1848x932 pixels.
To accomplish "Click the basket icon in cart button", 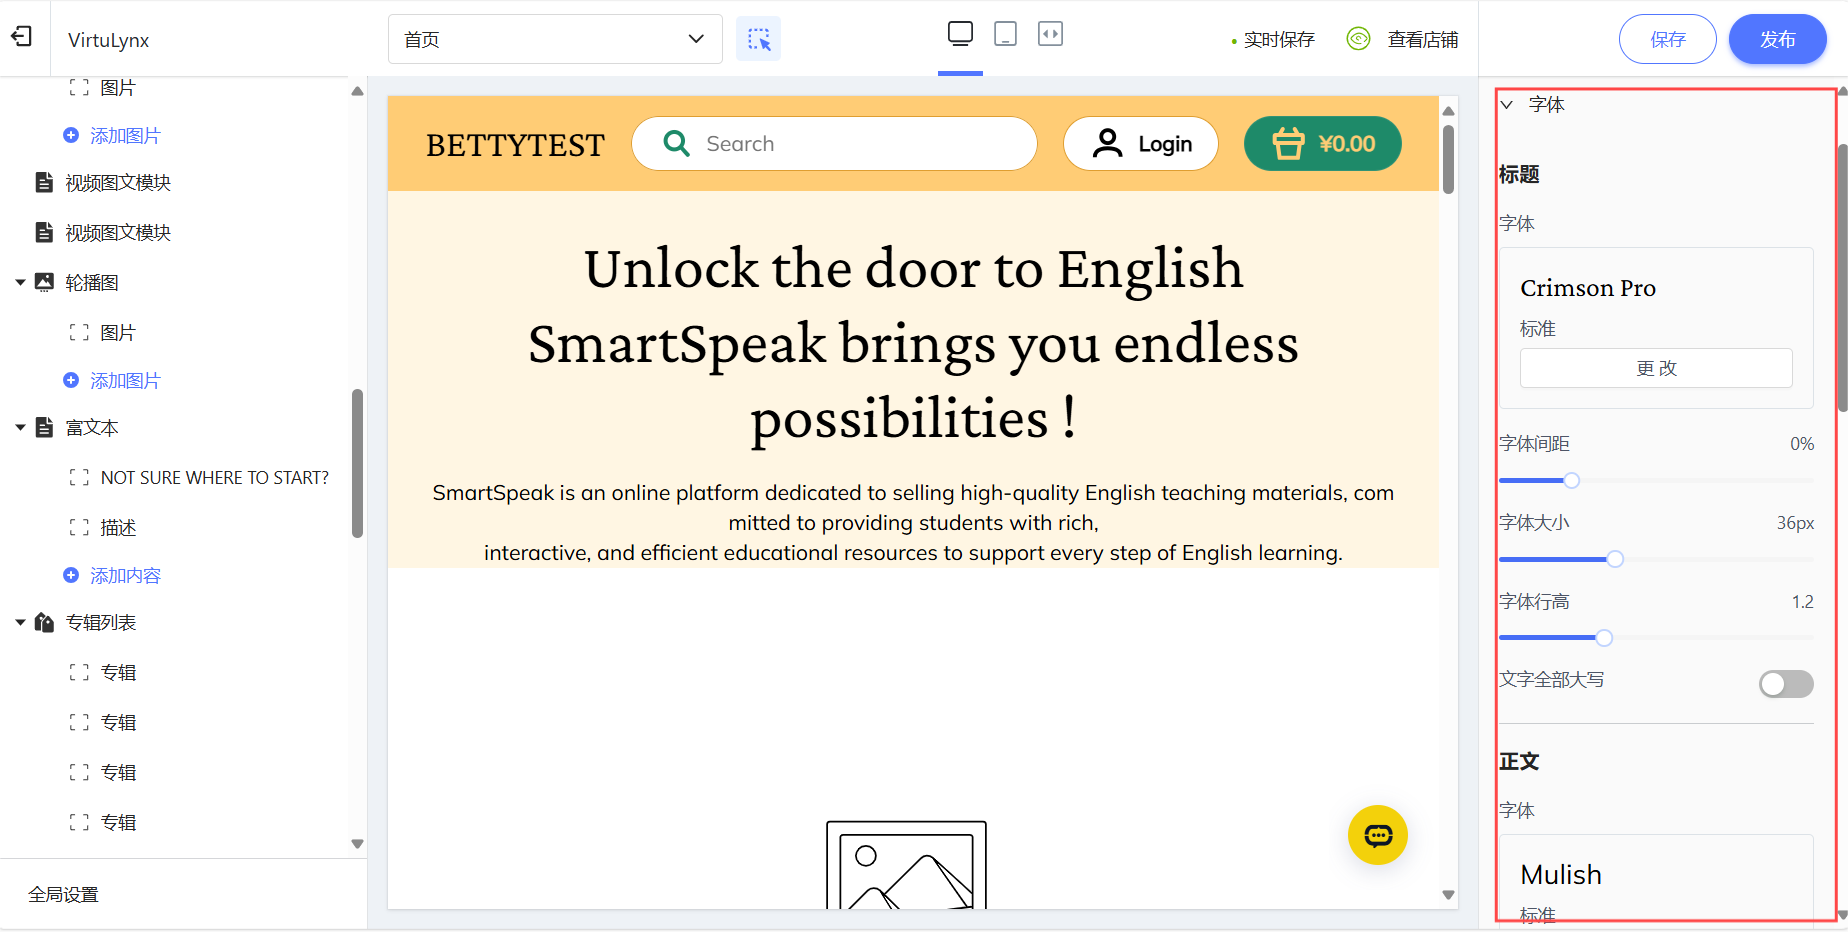I will (1288, 144).
